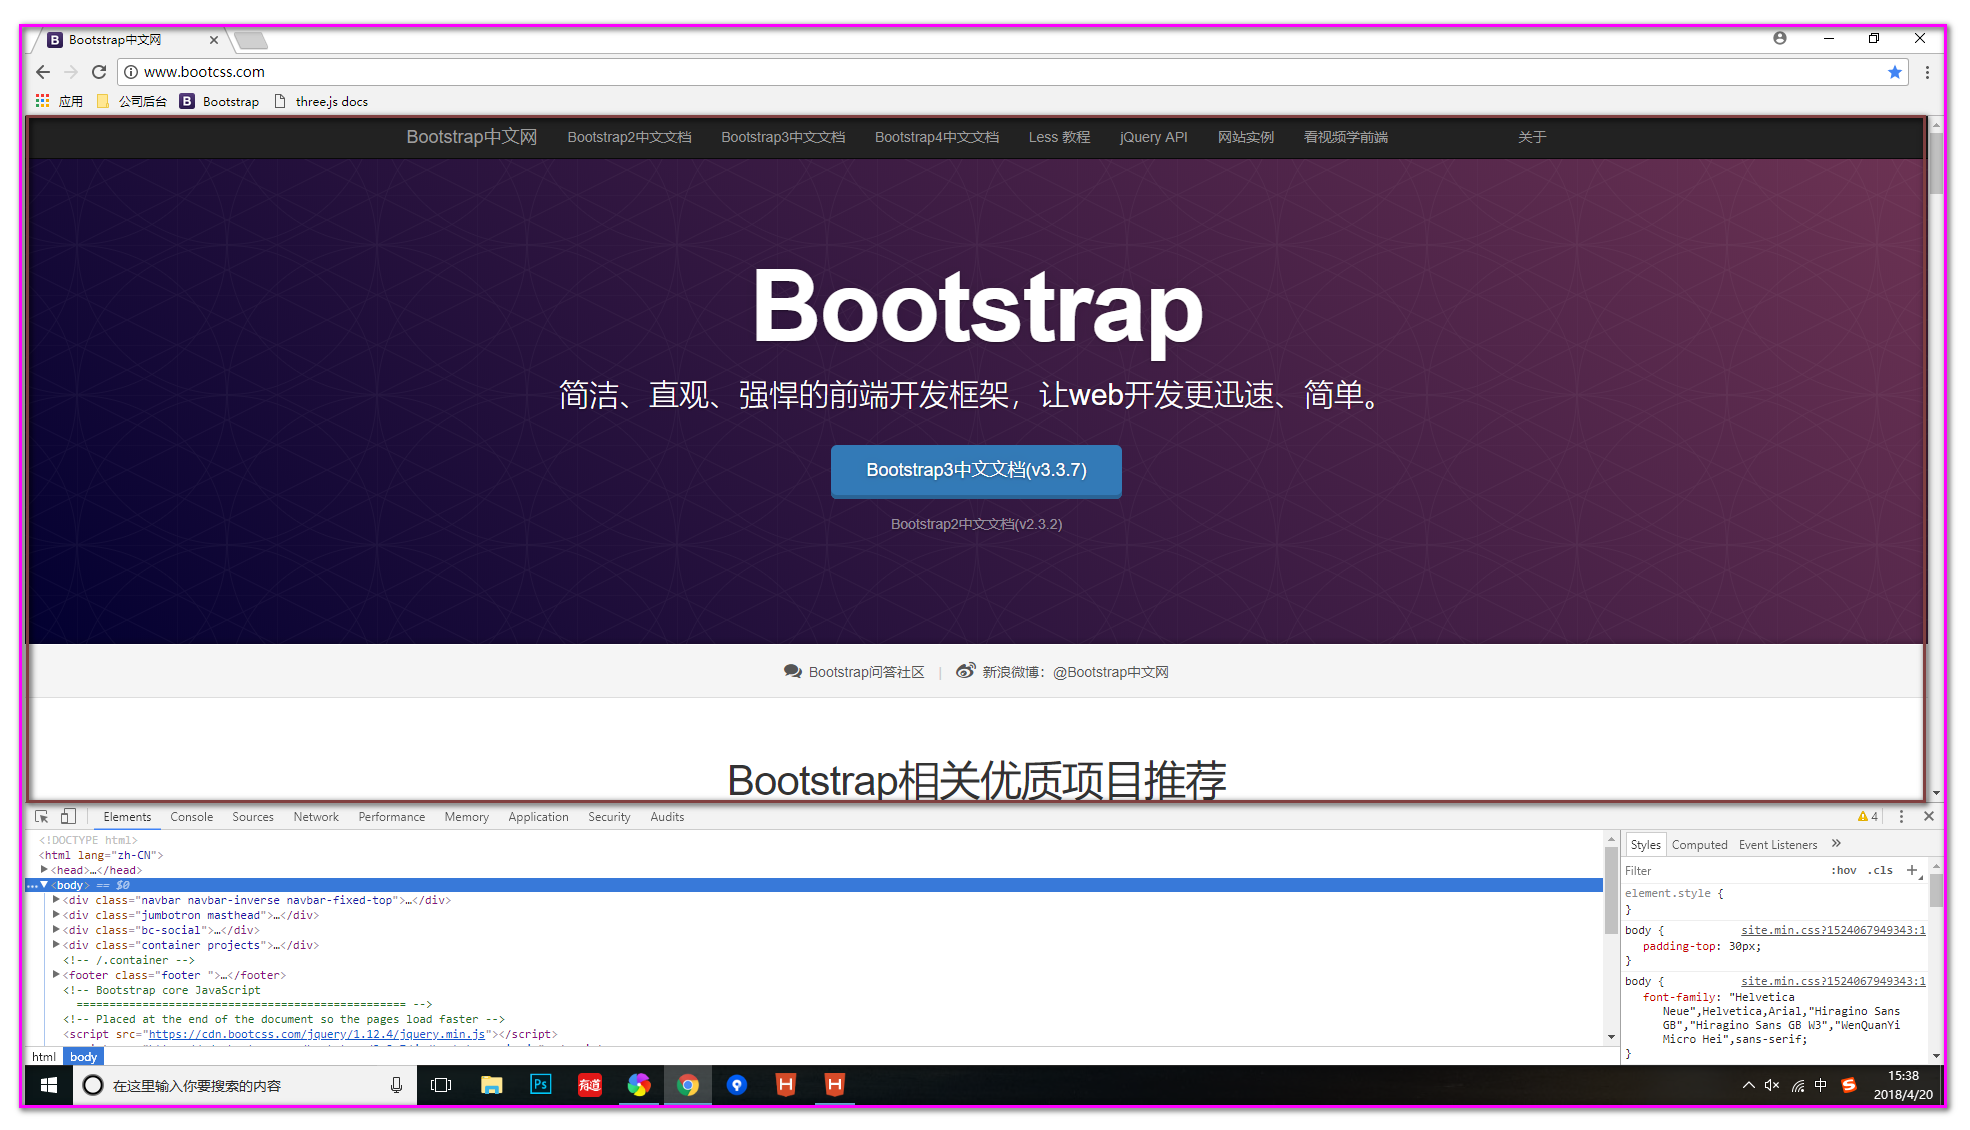Switch to the Sources tab in DevTools

tap(253, 817)
